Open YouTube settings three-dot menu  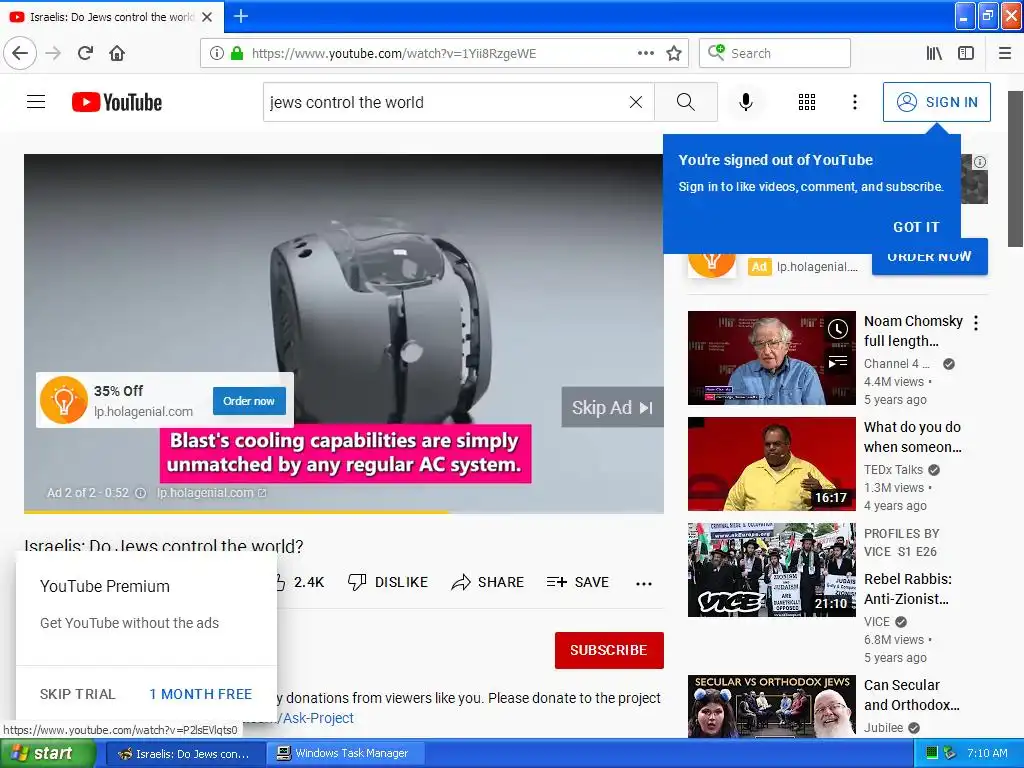click(x=854, y=102)
